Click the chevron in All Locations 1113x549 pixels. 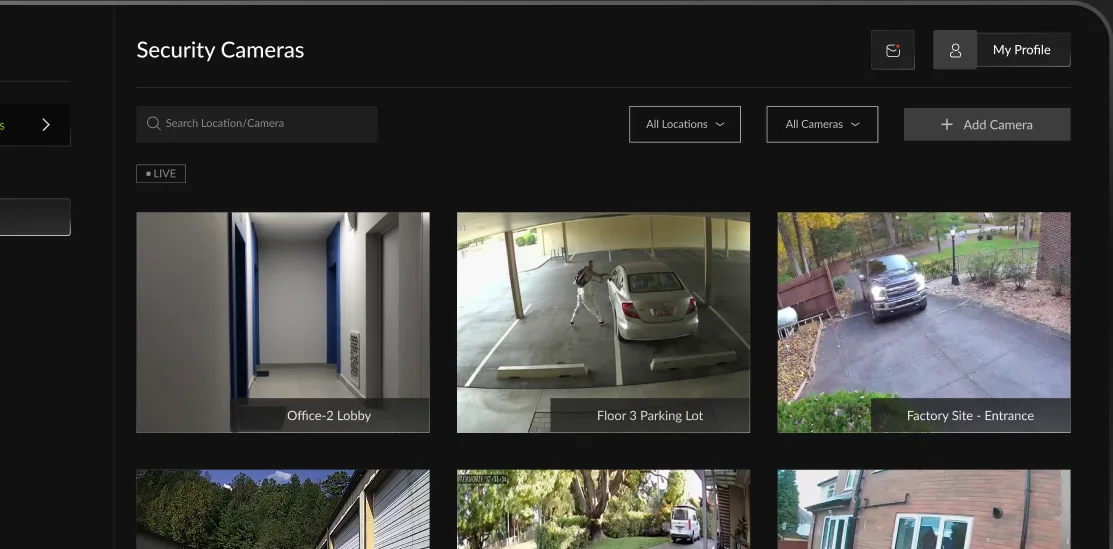coord(720,124)
